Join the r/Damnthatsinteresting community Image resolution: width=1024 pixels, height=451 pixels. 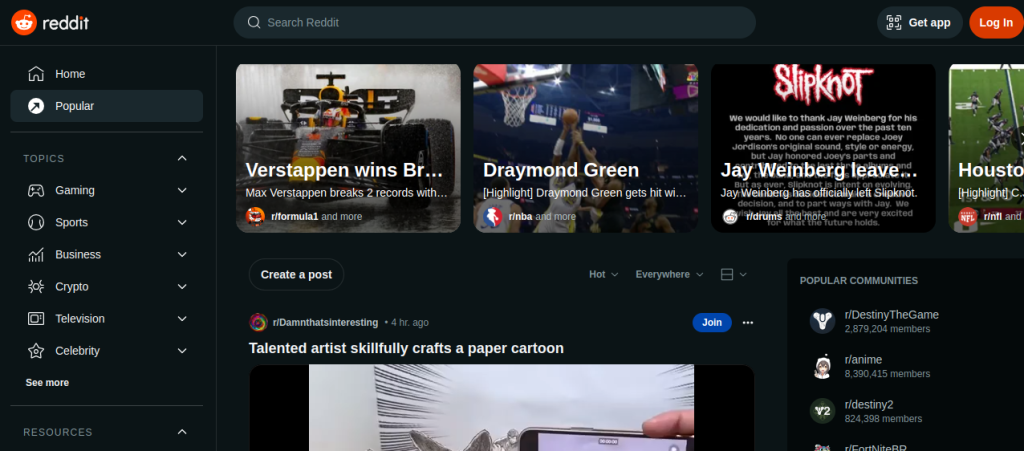[711, 322]
